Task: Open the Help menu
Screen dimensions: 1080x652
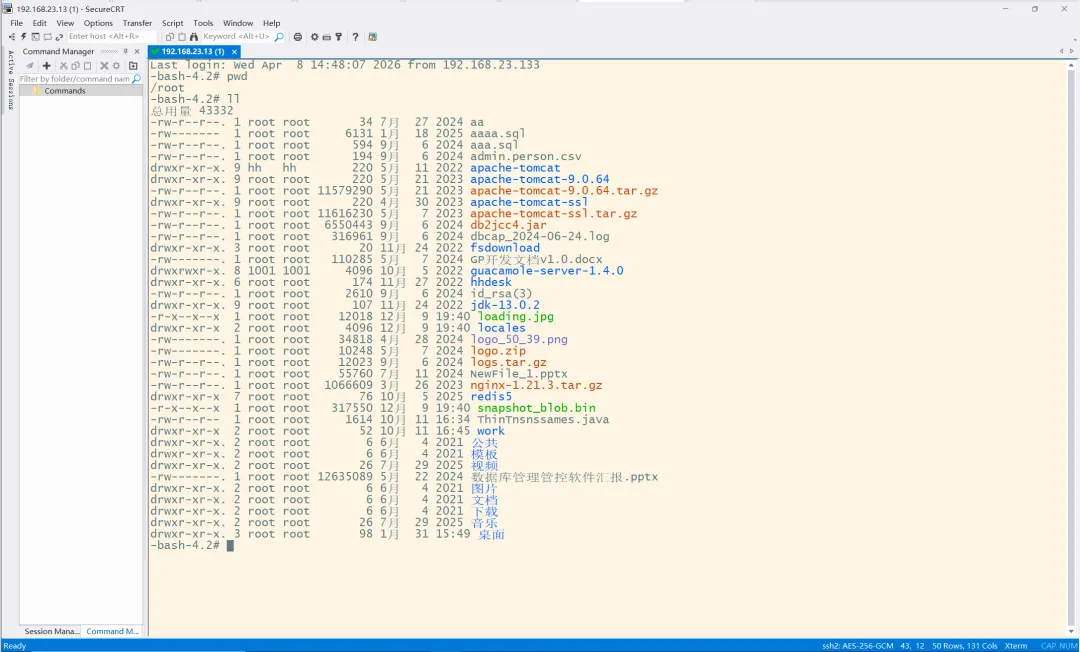Action: (271, 23)
